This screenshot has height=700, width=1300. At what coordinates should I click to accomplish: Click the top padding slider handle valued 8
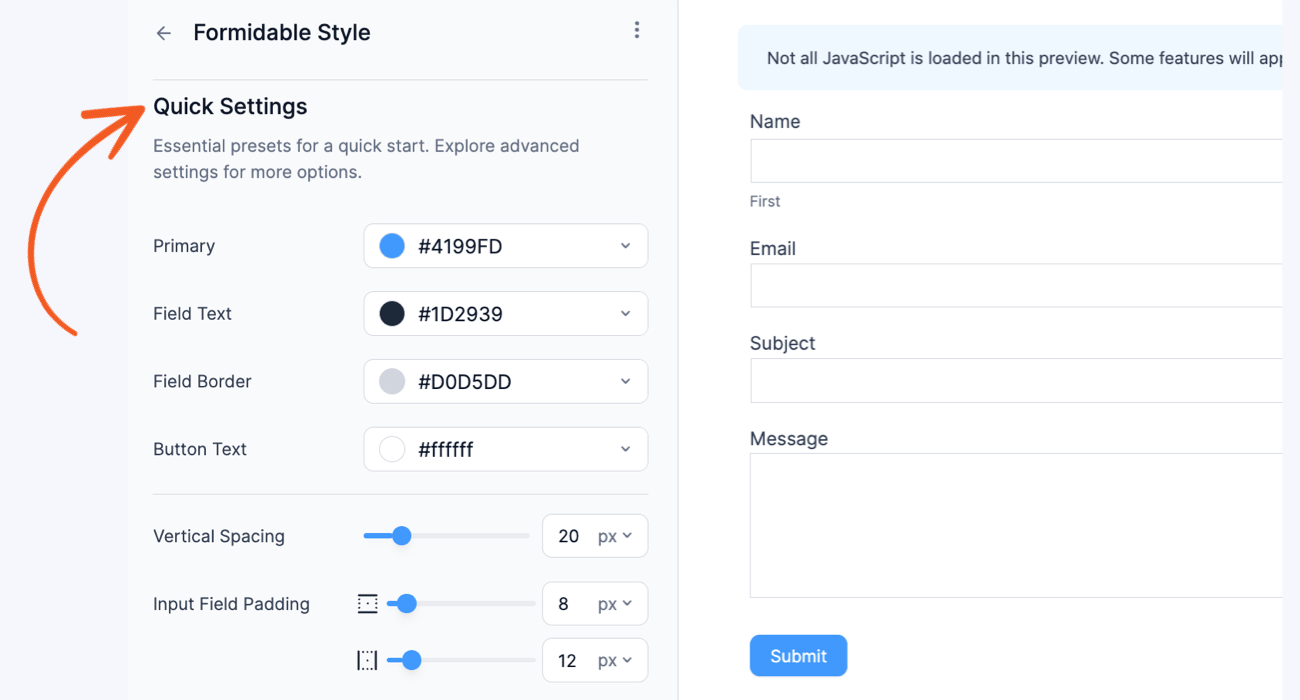(407, 604)
